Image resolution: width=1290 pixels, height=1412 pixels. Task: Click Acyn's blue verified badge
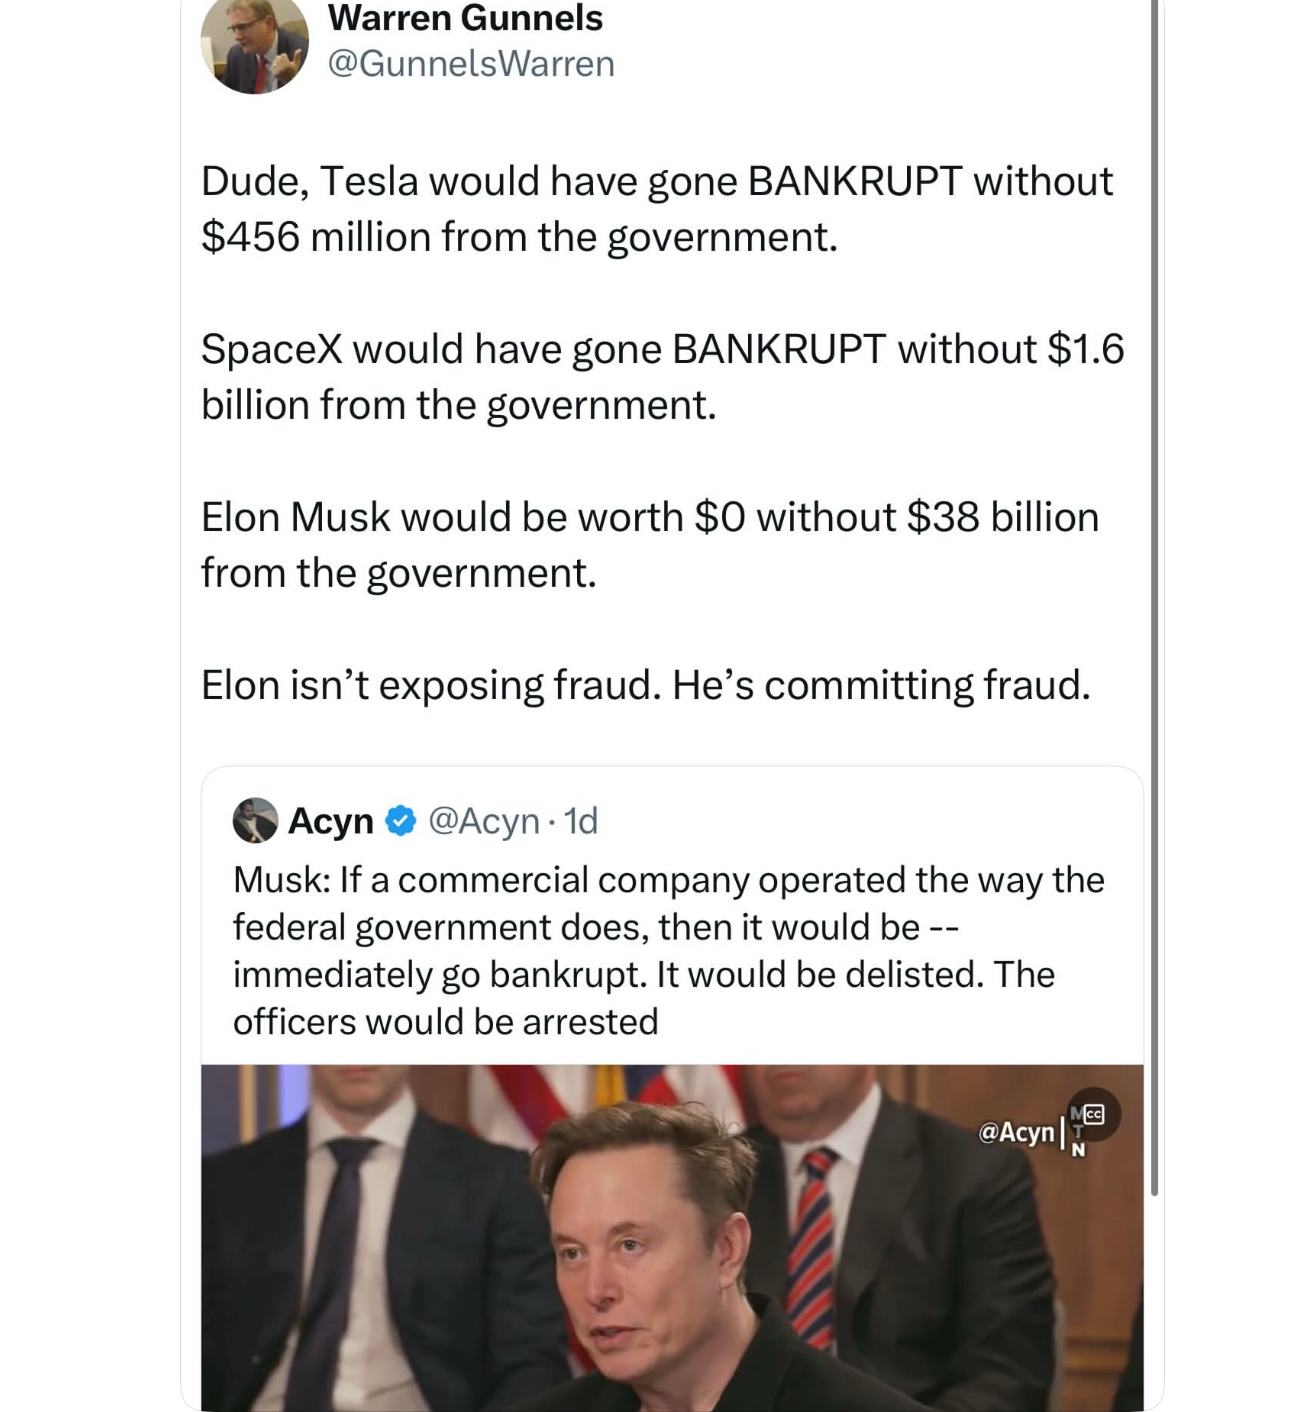[x=400, y=821]
